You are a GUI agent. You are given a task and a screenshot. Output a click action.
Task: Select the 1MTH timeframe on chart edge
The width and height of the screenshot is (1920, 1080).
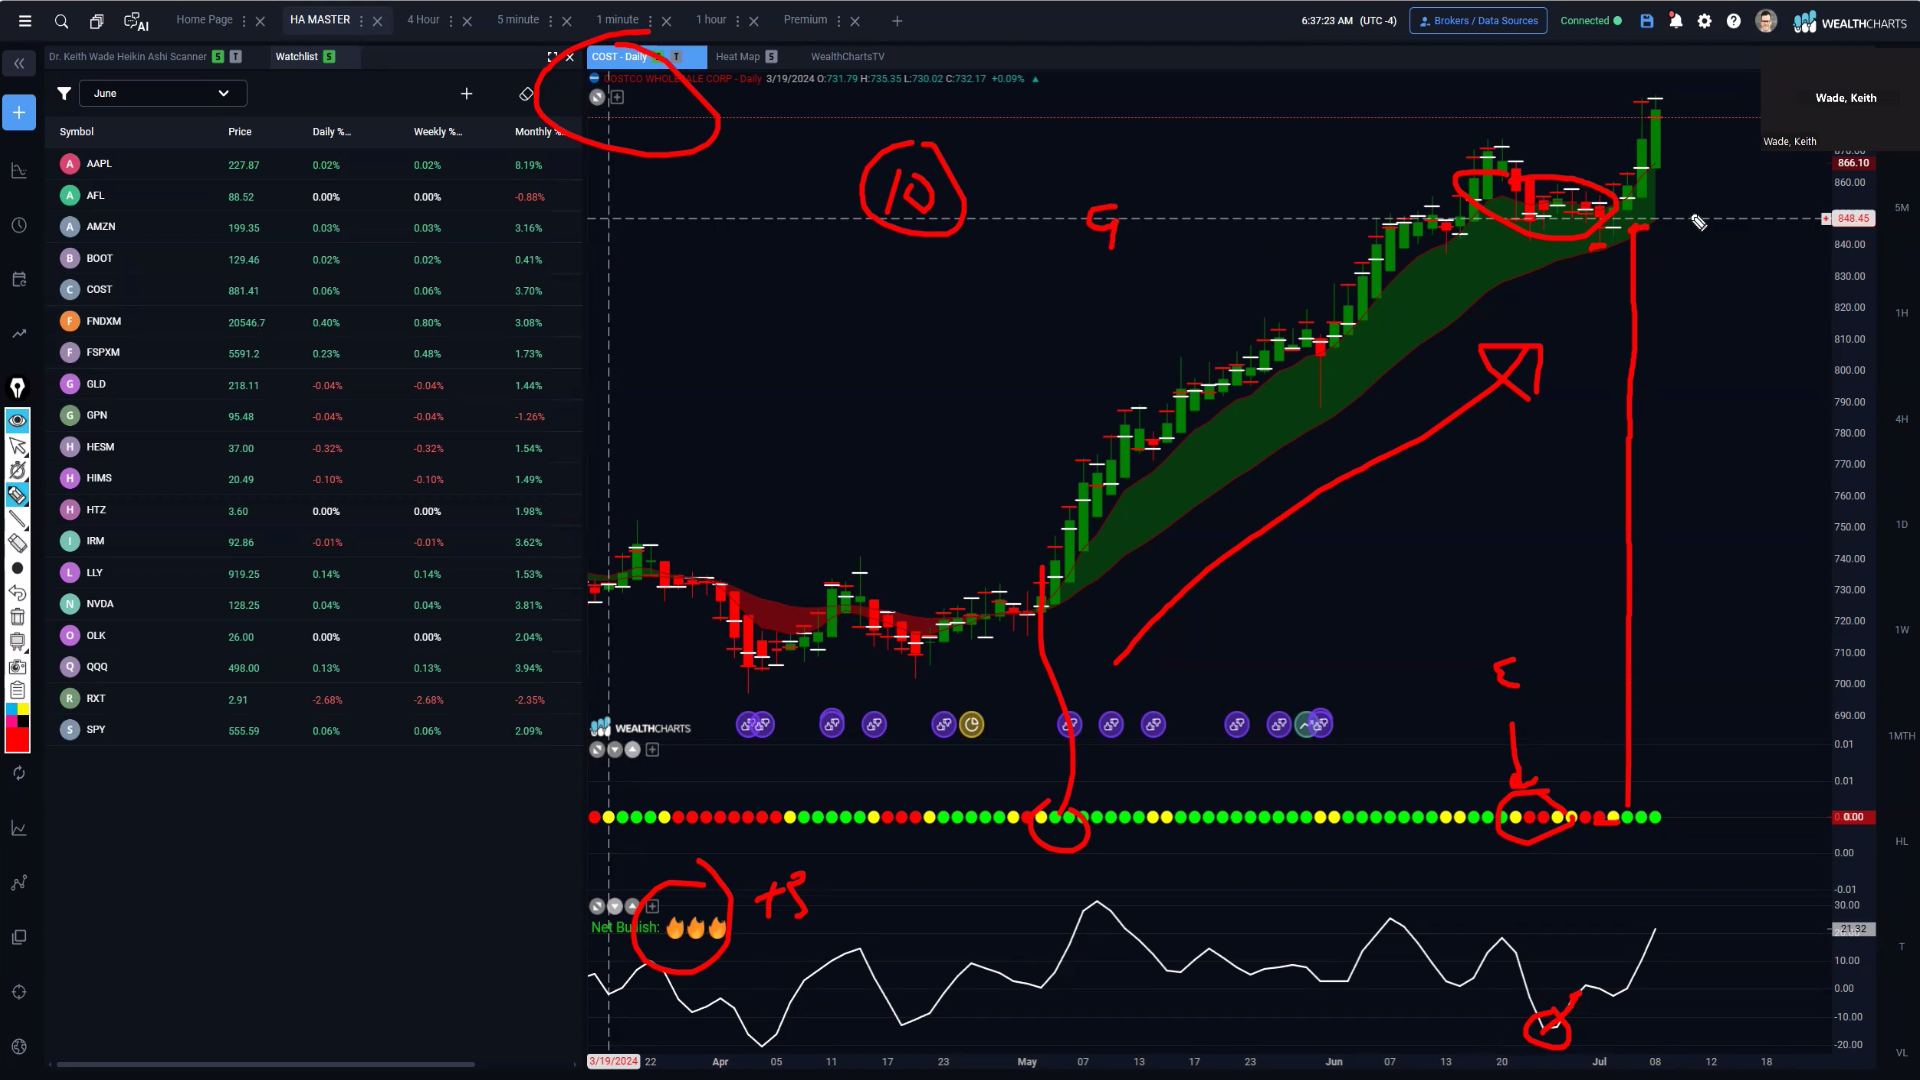tap(1902, 736)
